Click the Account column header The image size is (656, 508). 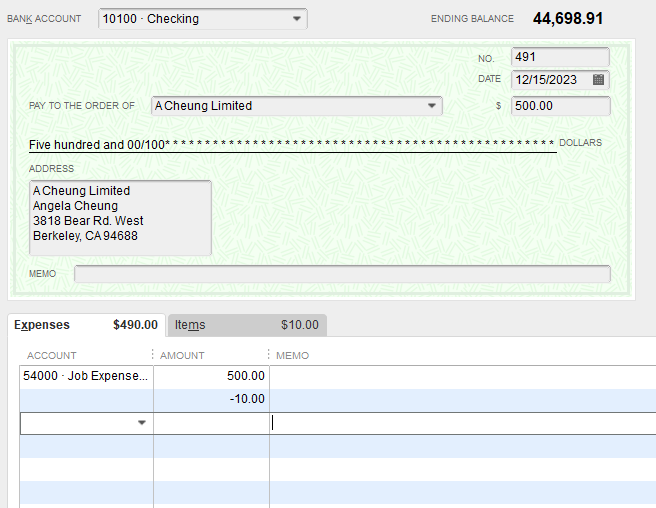click(51, 356)
